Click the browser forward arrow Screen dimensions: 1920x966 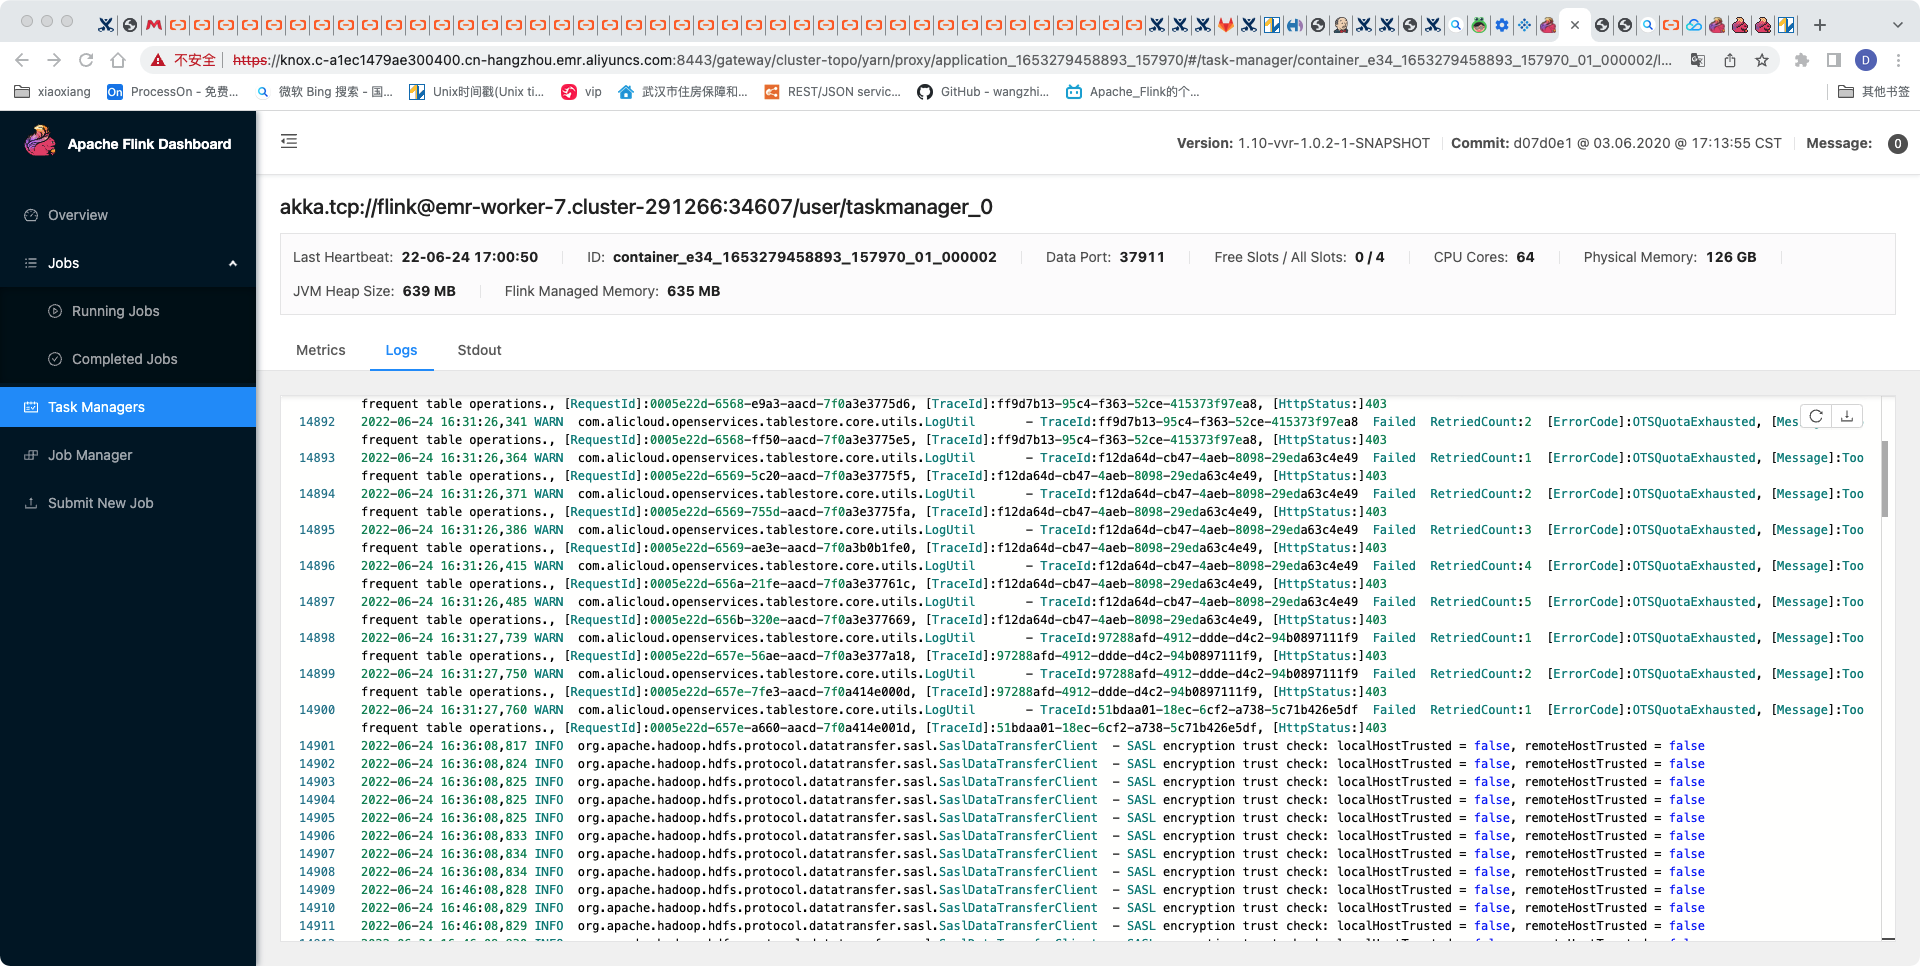54,60
